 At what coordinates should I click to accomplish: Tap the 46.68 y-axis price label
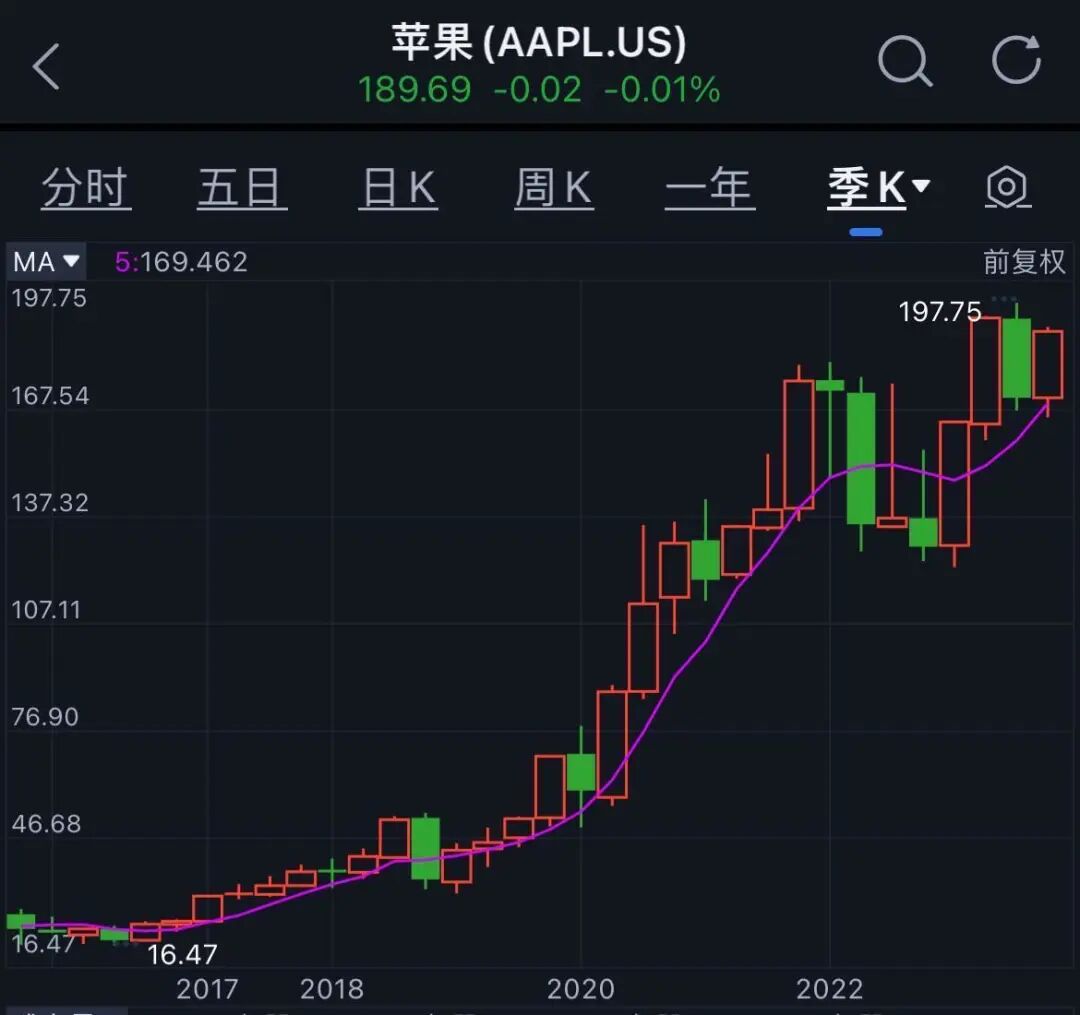coord(46,824)
